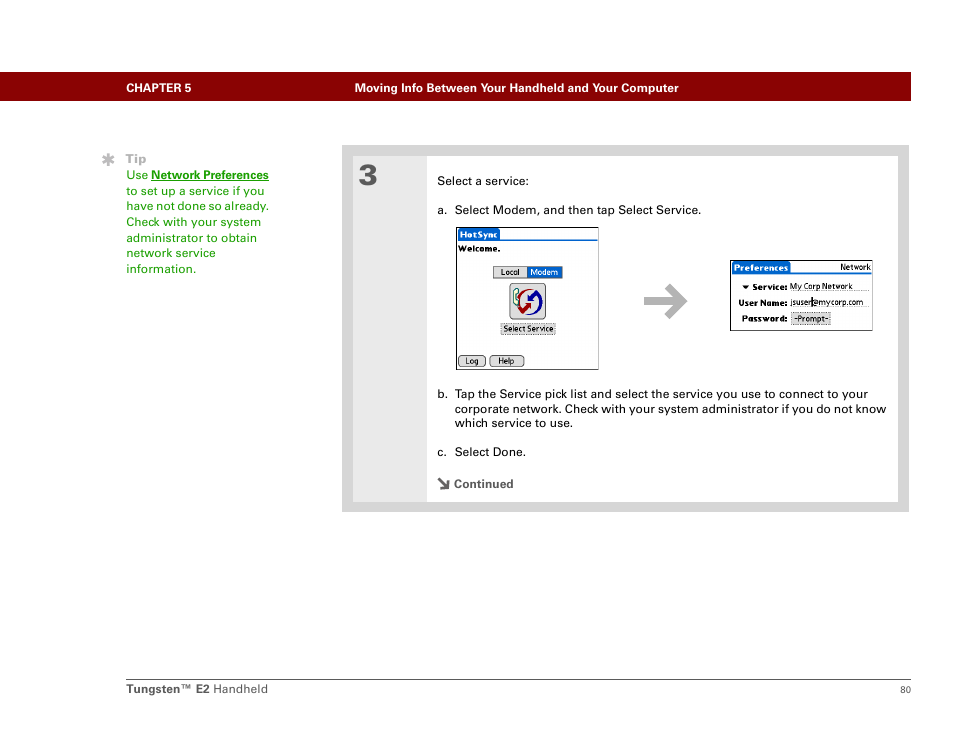954x738 pixels.
Task: Open the Service pick list arrow in Preferences
Action: 745,287
